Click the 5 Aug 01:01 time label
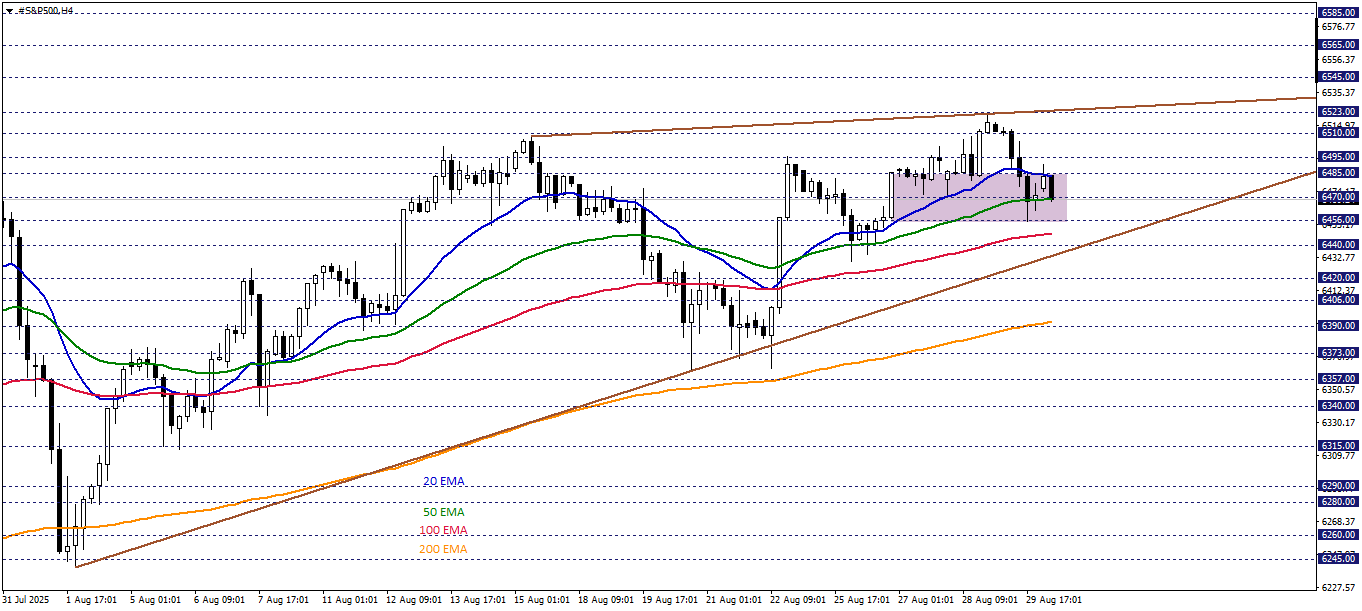 click(155, 600)
